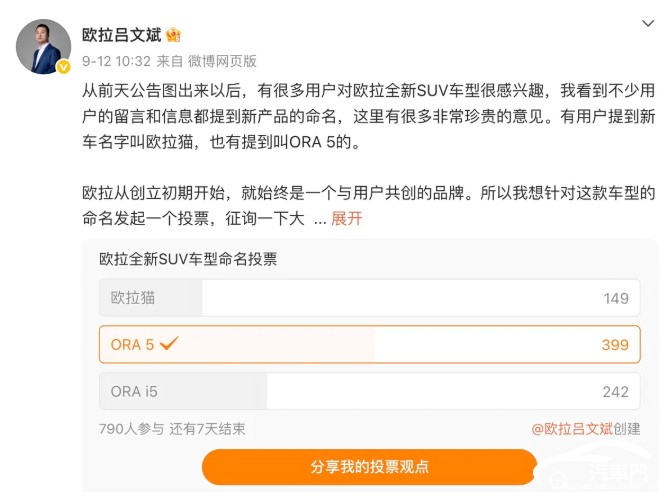Click the profile avatar of 欧拉吕文斌
The height and width of the screenshot is (504, 668).
43,45
